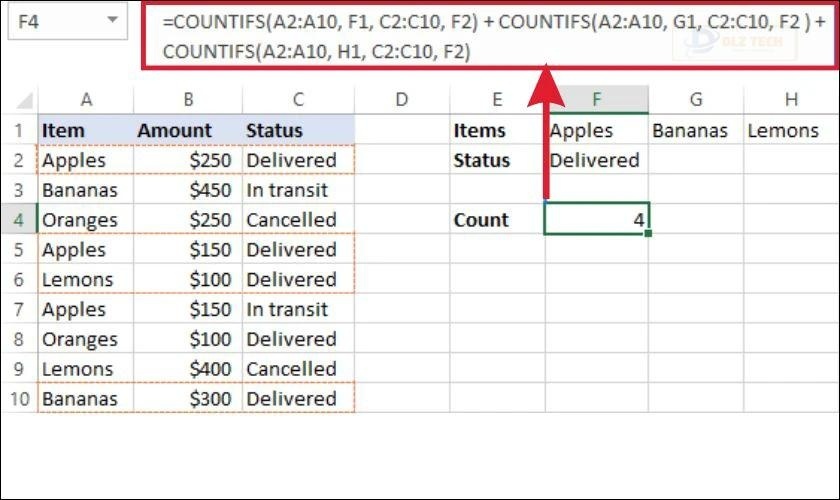
Task: Select the $450 amount cell
Action: (x=188, y=190)
